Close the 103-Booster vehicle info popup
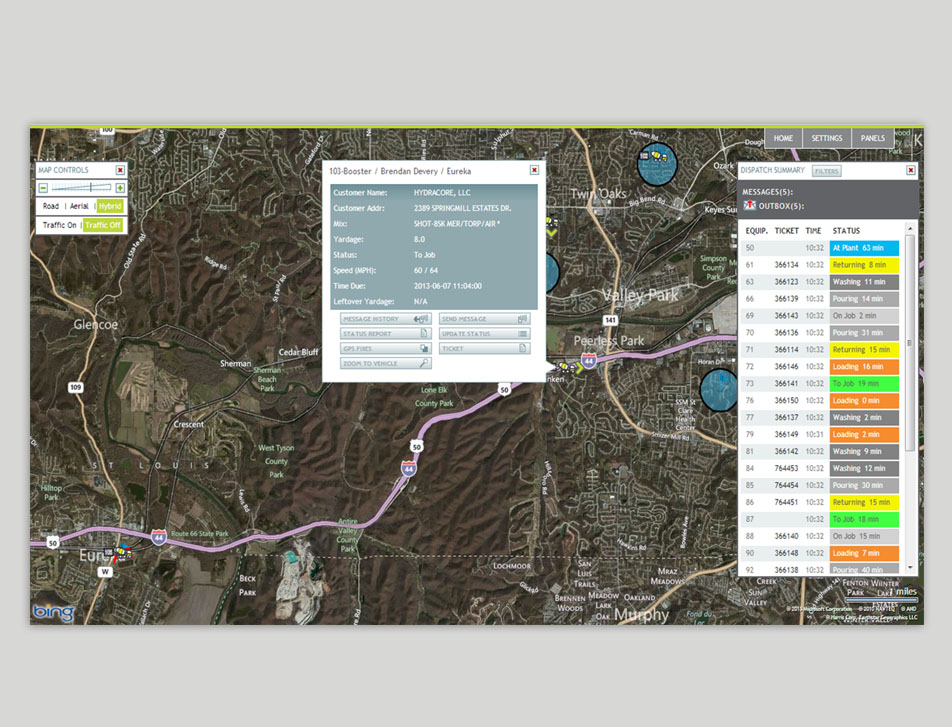The width and height of the screenshot is (952, 727). (x=534, y=170)
